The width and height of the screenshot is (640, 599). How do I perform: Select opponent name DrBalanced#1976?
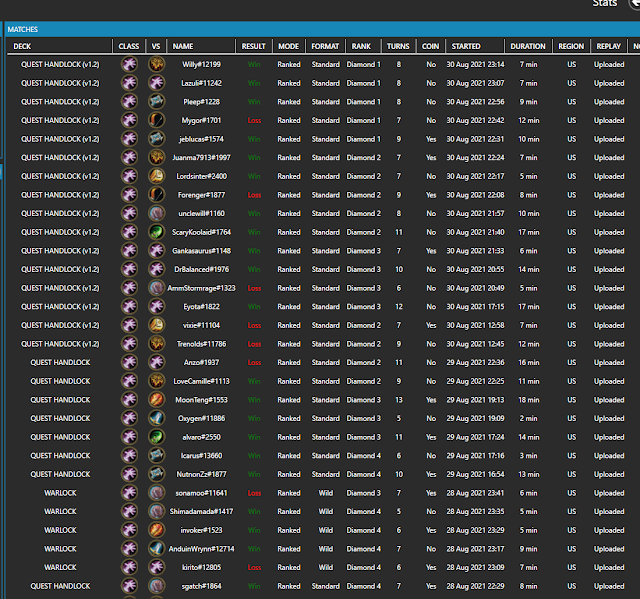[x=201, y=269]
